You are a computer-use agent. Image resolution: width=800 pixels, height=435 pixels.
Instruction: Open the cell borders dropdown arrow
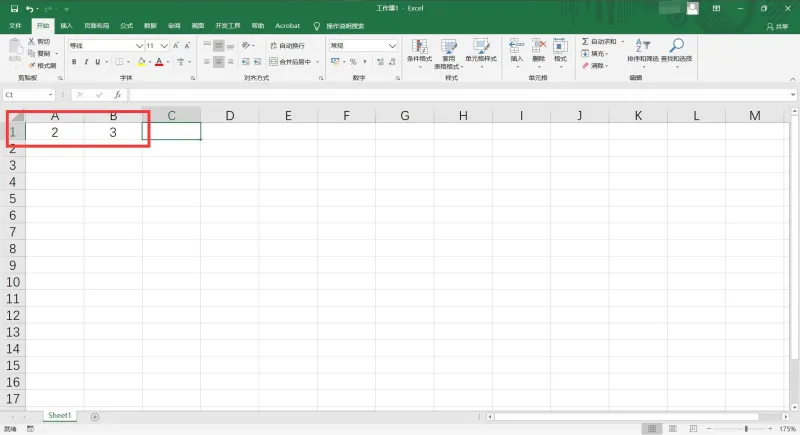click(129, 62)
